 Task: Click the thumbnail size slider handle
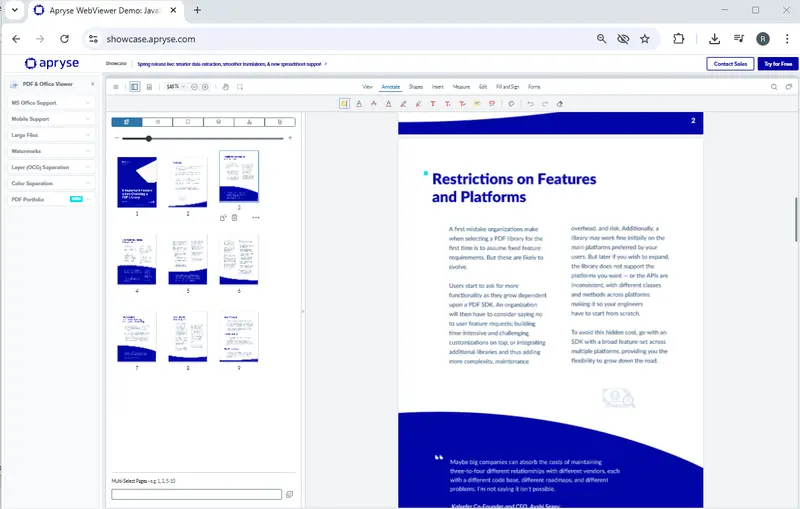(x=148, y=138)
